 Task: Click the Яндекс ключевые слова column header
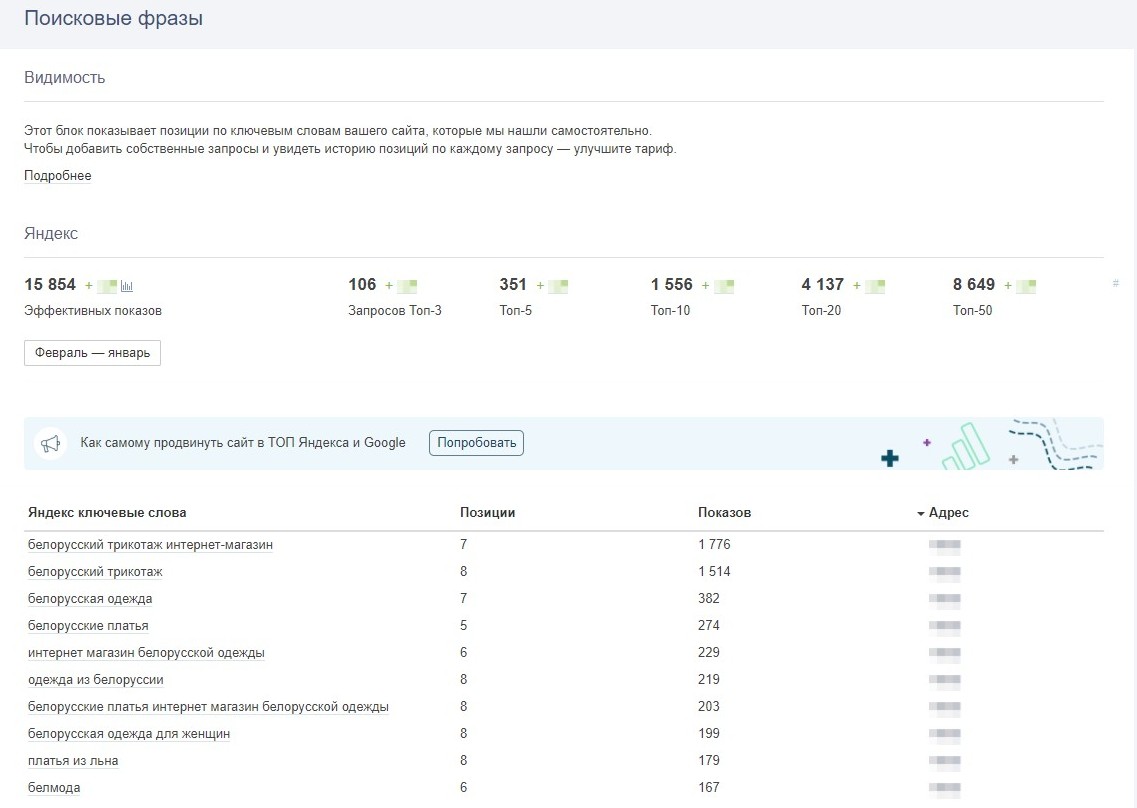click(107, 512)
